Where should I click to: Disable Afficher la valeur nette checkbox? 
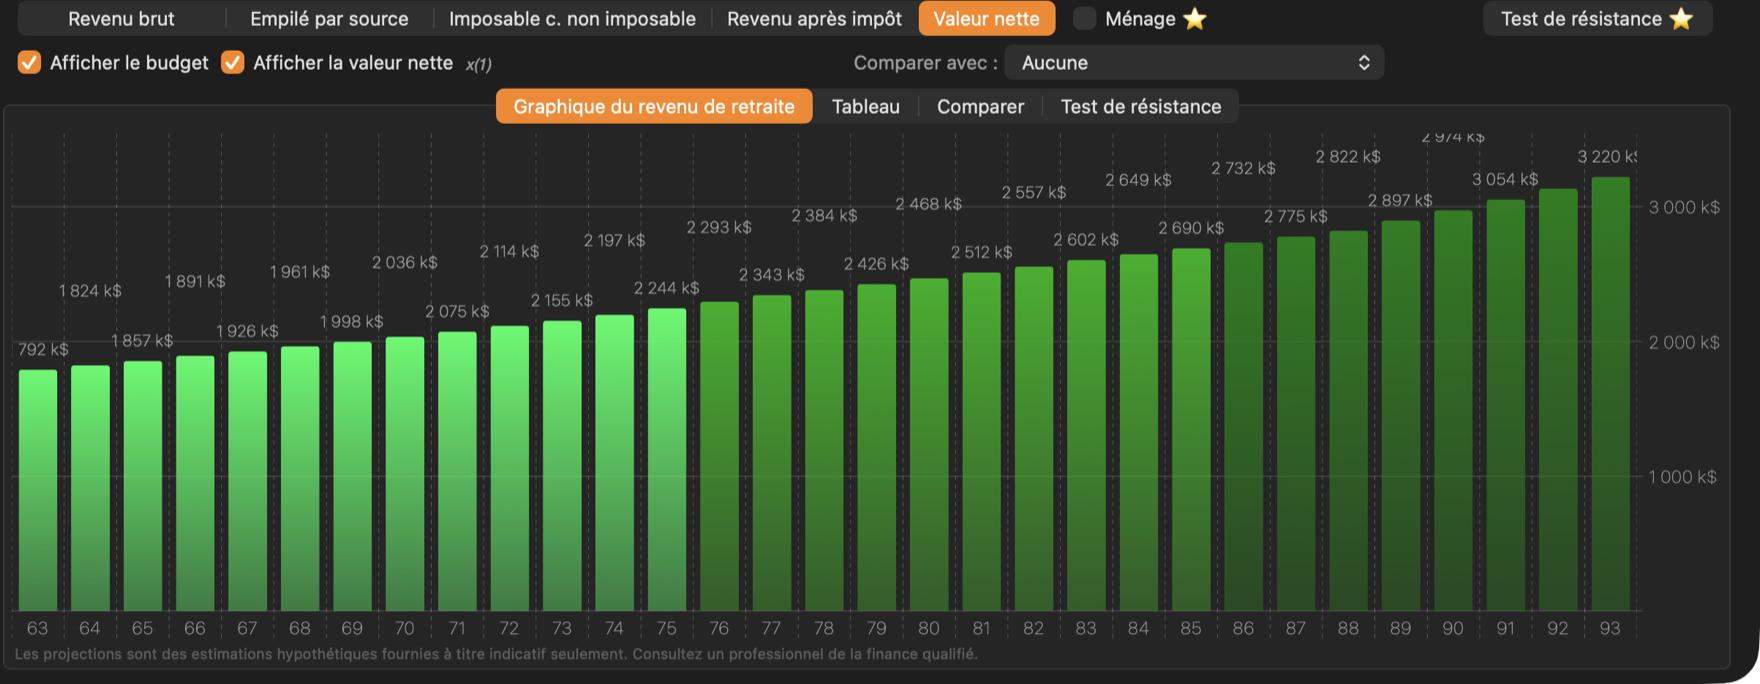coord(233,63)
